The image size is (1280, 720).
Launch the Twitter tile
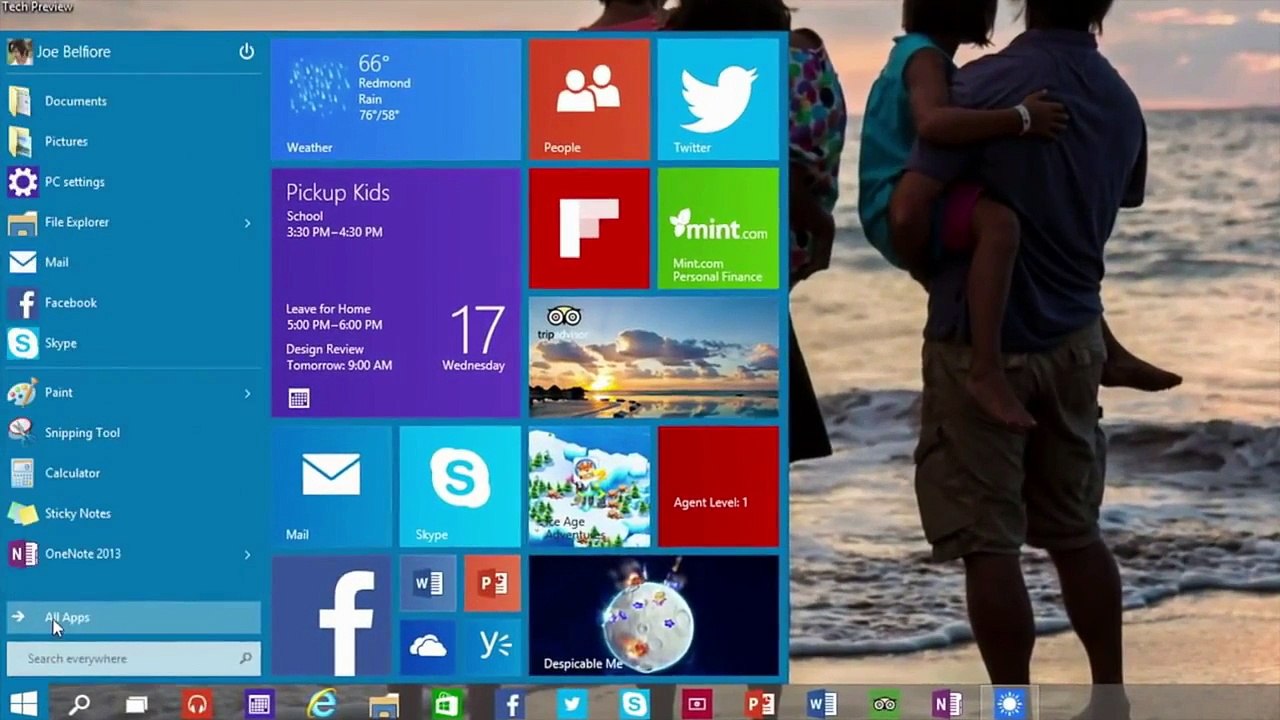[718, 99]
